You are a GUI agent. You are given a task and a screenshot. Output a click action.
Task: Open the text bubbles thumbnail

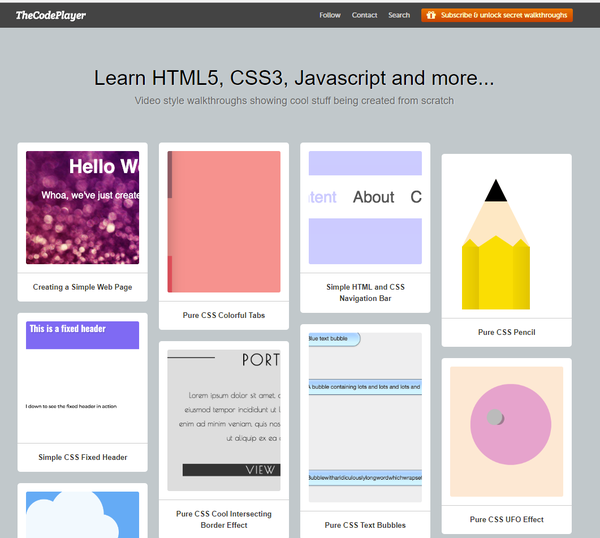365,417
